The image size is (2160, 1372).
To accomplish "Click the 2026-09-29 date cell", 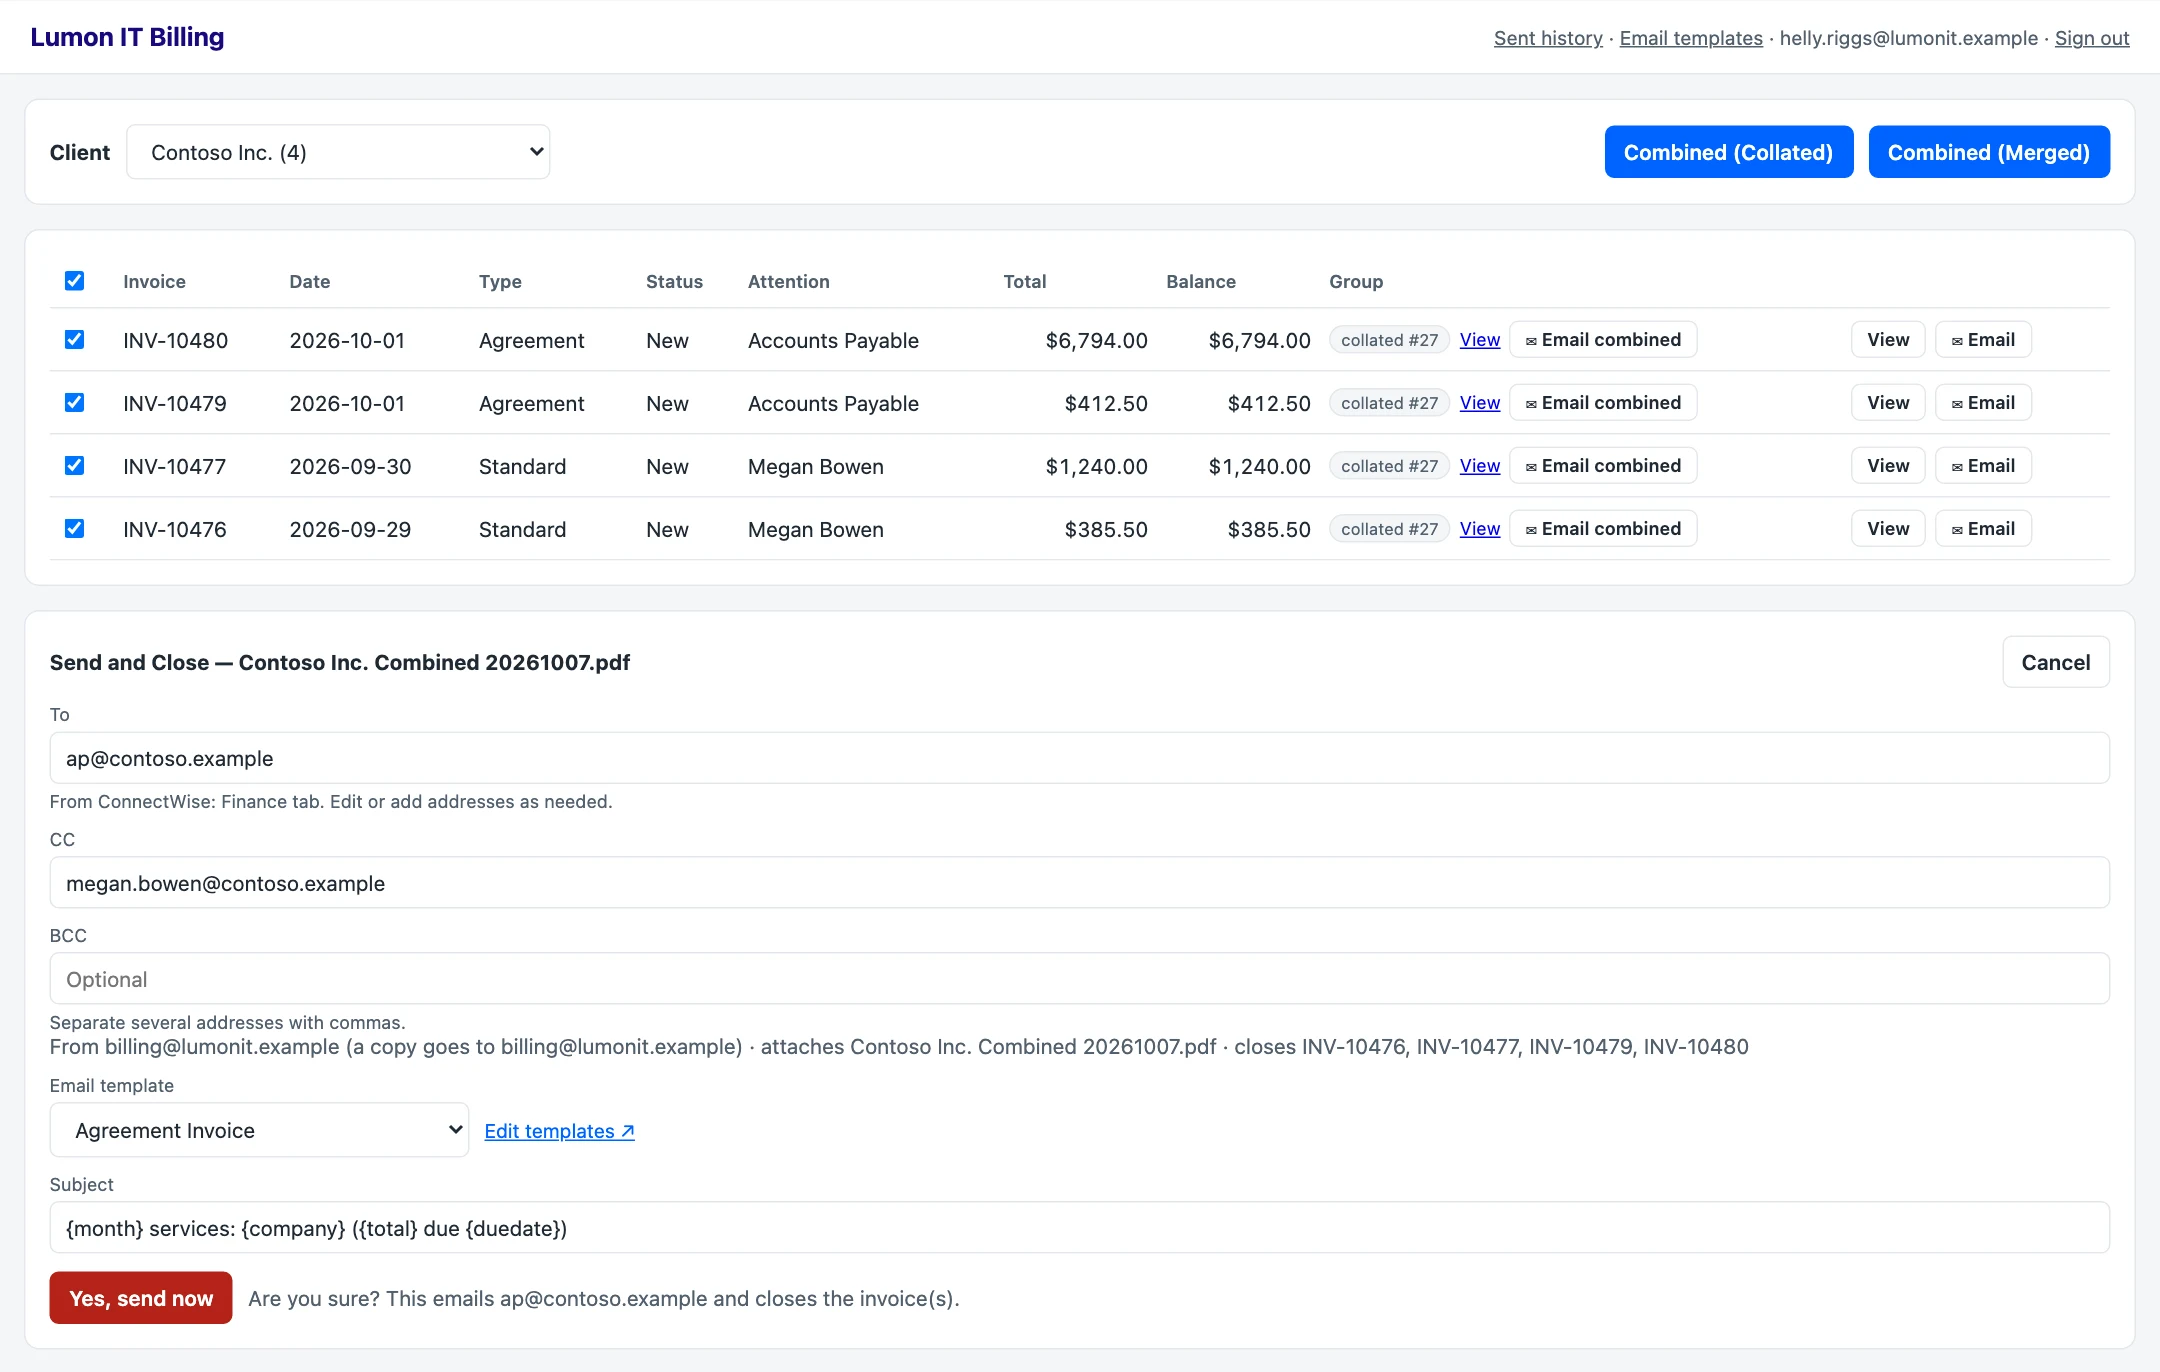I will [x=350, y=529].
